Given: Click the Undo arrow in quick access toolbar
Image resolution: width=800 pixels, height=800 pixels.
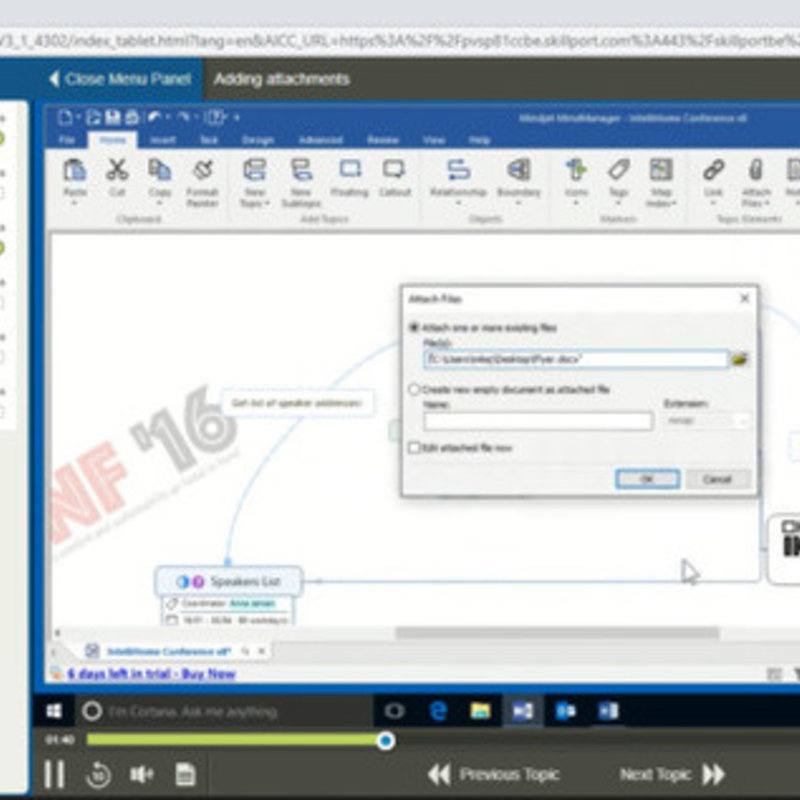Looking at the screenshot, I should [154, 117].
